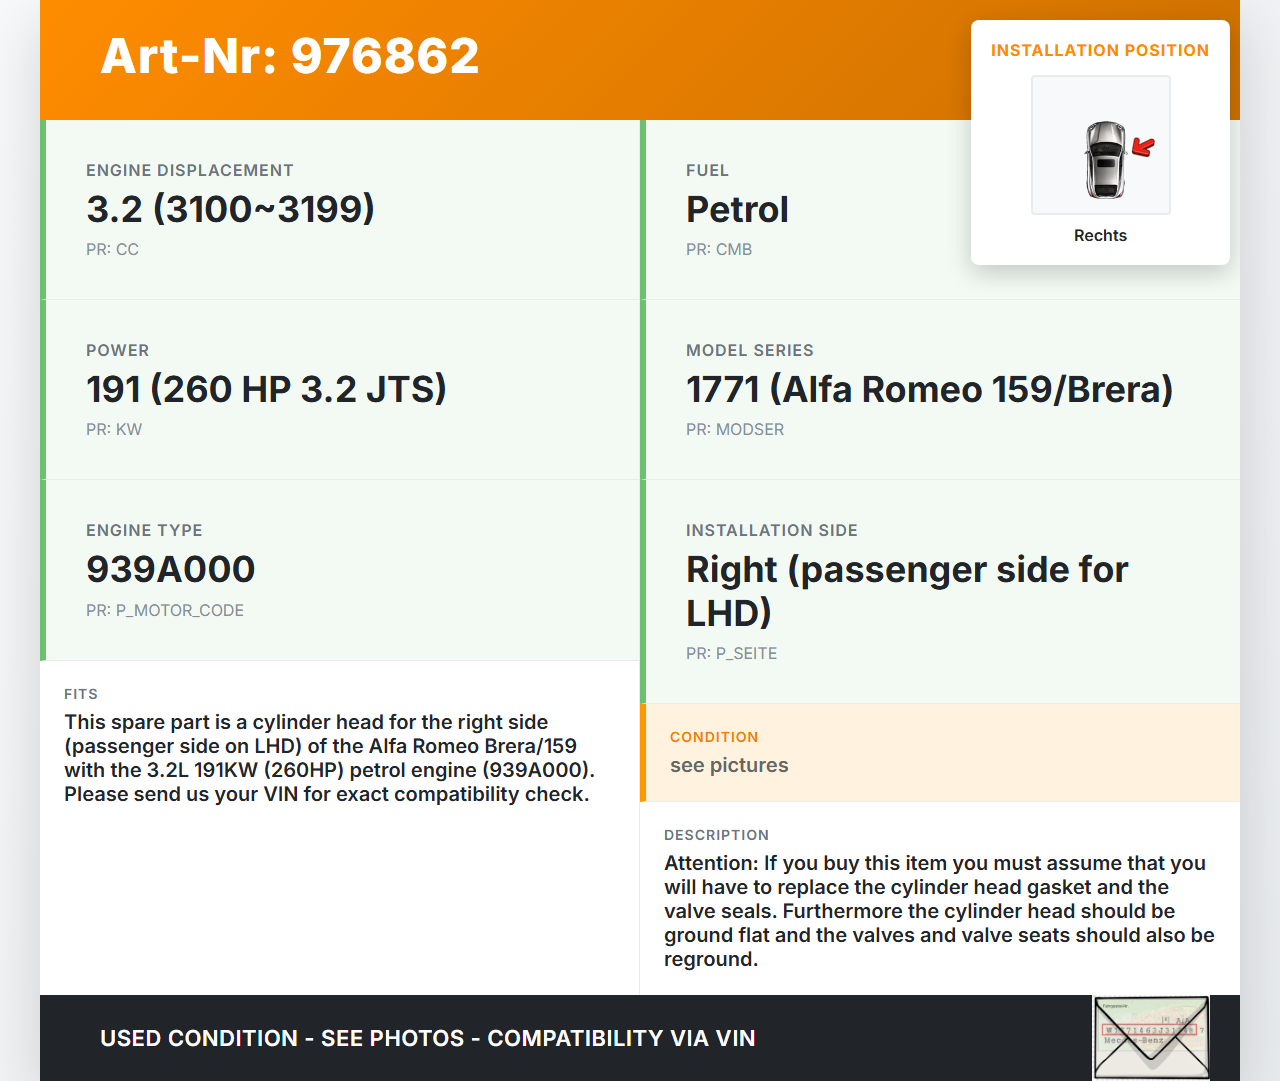Click the 'INSTALLATION POSITION' heading
The width and height of the screenshot is (1280, 1081).
coord(1099,50)
